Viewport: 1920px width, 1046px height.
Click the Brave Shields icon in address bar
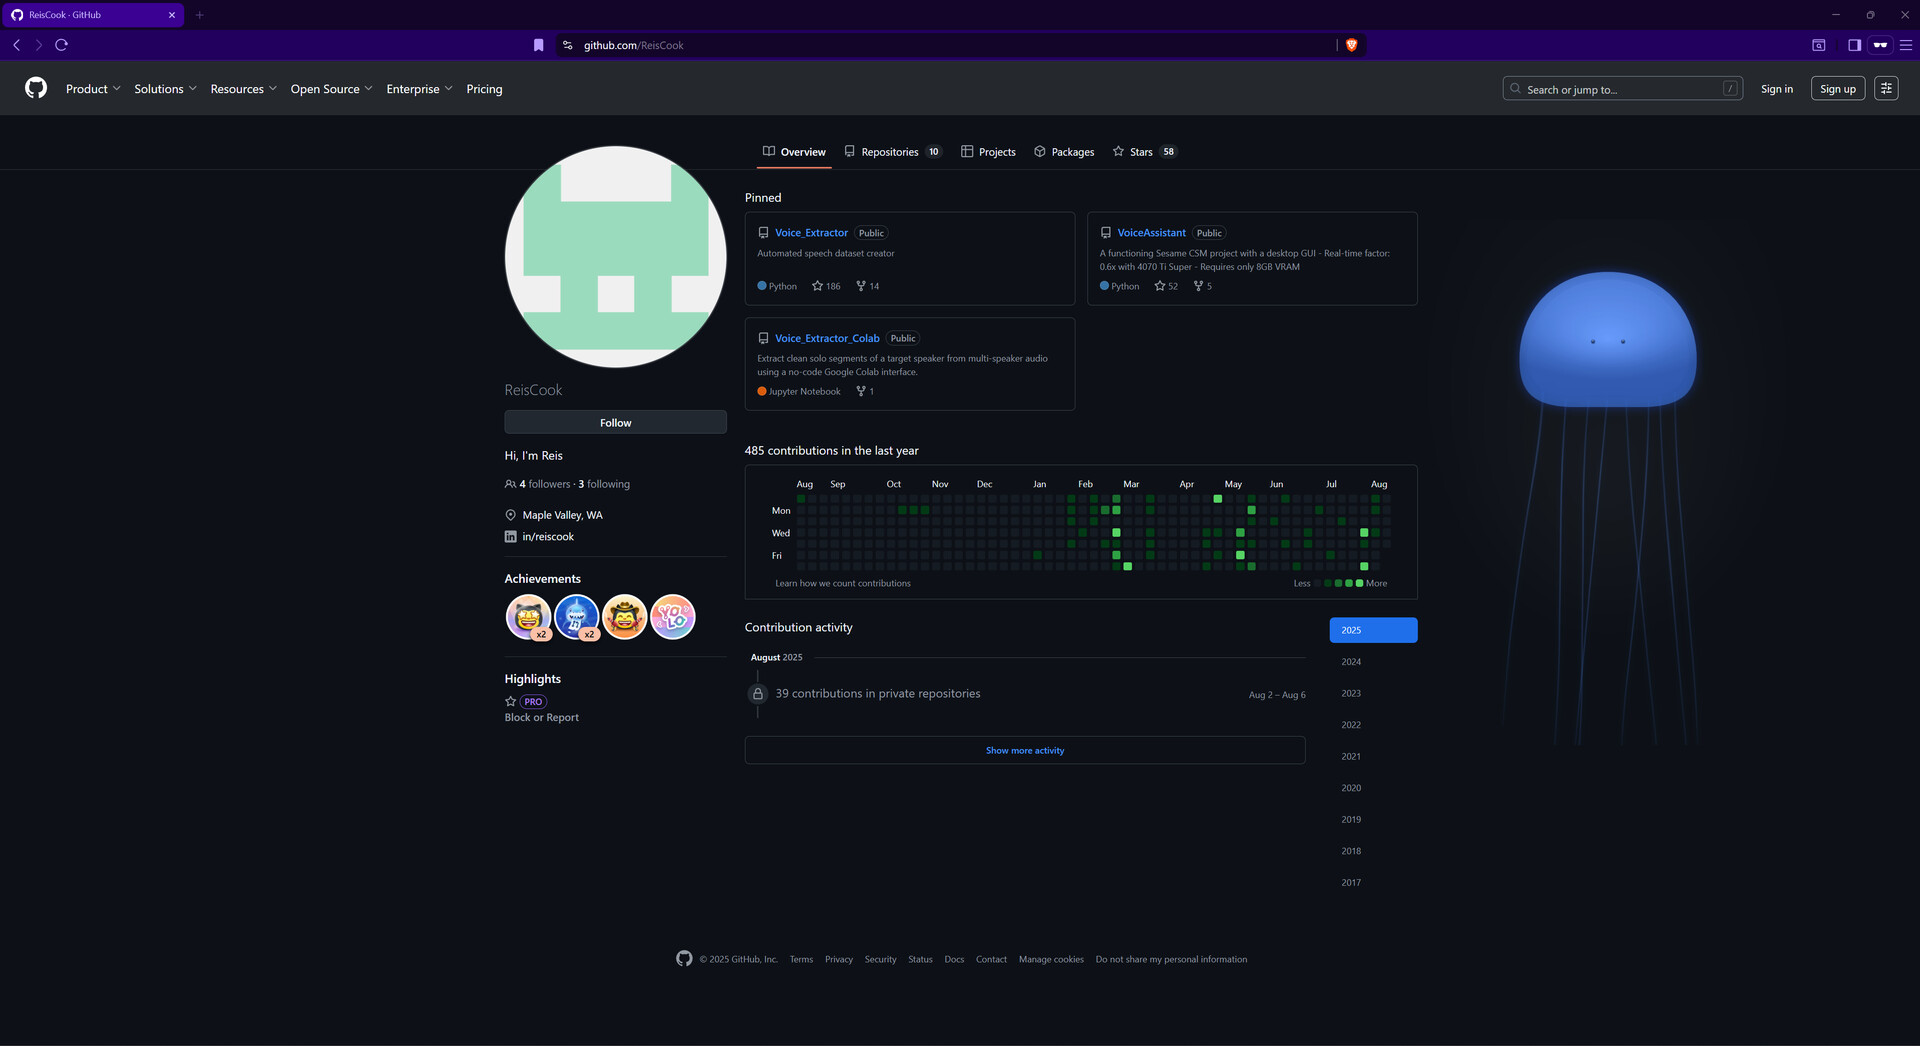tap(1351, 45)
